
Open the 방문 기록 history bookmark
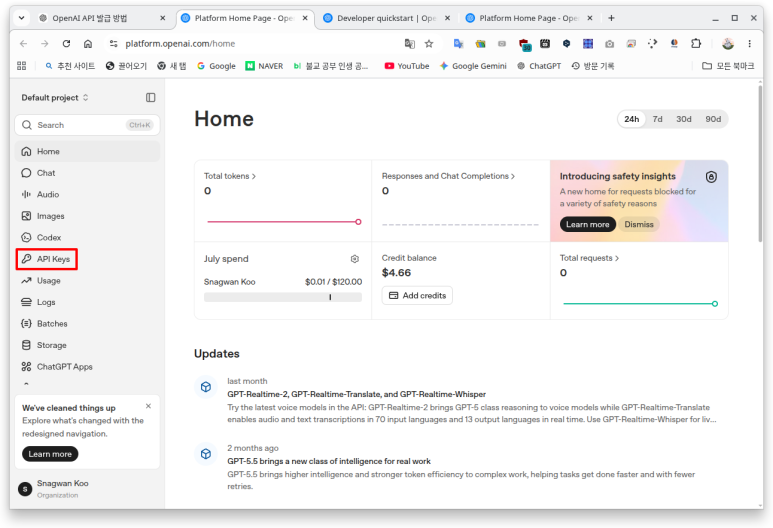[x=593, y=66]
